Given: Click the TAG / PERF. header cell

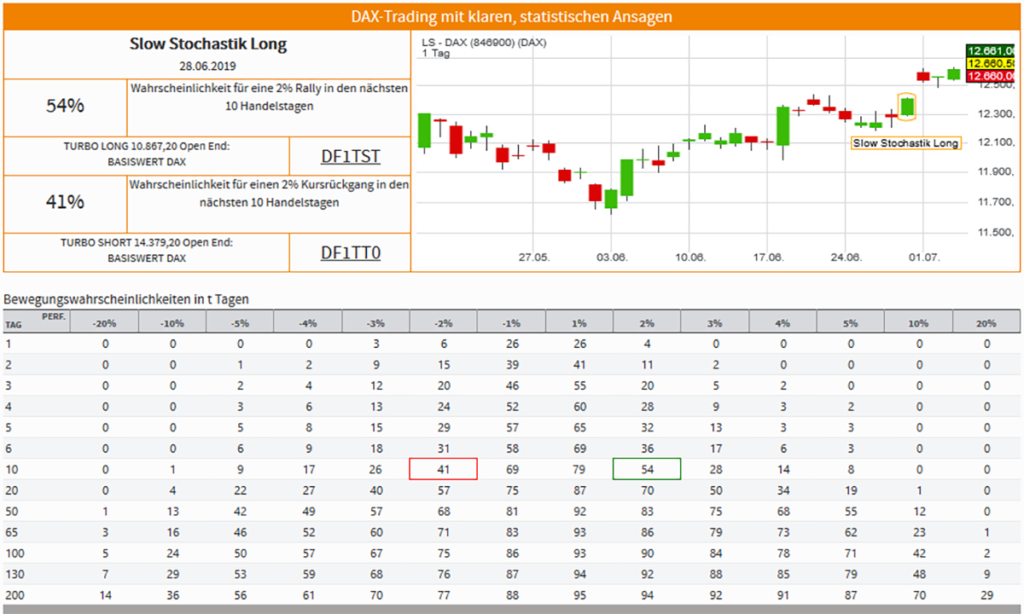Looking at the screenshot, I should [37, 321].
